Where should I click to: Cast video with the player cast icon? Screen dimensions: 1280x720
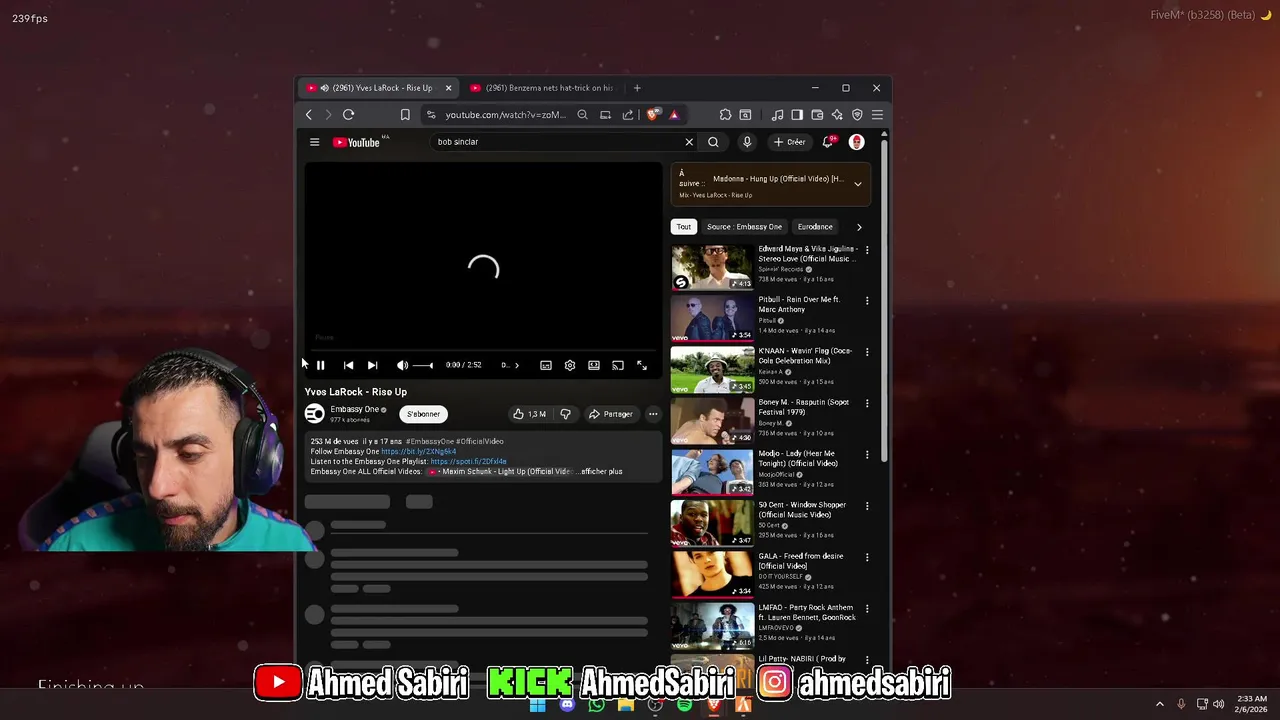[618, 365]
